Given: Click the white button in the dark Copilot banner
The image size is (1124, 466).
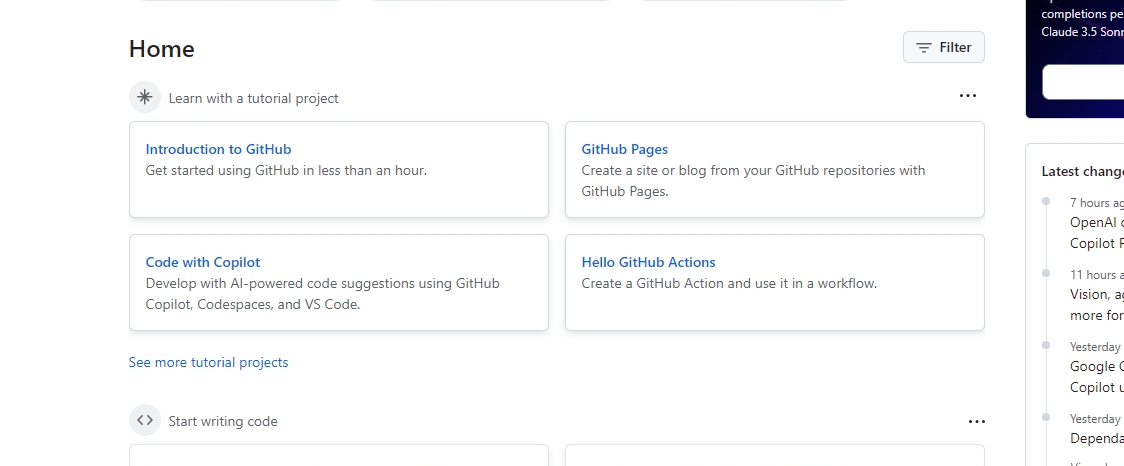Looking at the screenshot, I should [1083, 82].
